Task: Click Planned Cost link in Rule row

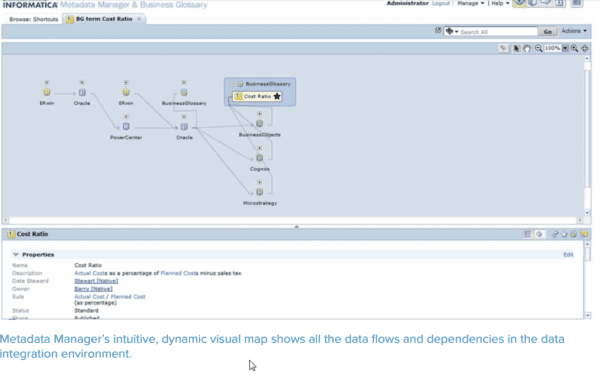Action: click(x=128, y=297)
